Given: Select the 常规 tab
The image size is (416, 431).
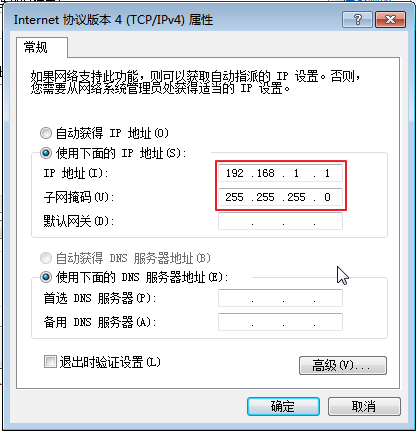Looking at the screenshot, I should (36, 48).
